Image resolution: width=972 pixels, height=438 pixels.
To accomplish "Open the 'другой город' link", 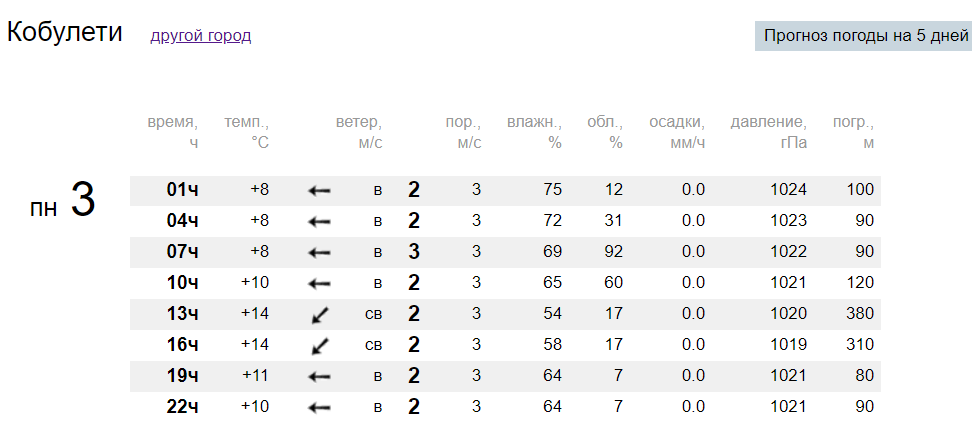I will coord(201,36).
